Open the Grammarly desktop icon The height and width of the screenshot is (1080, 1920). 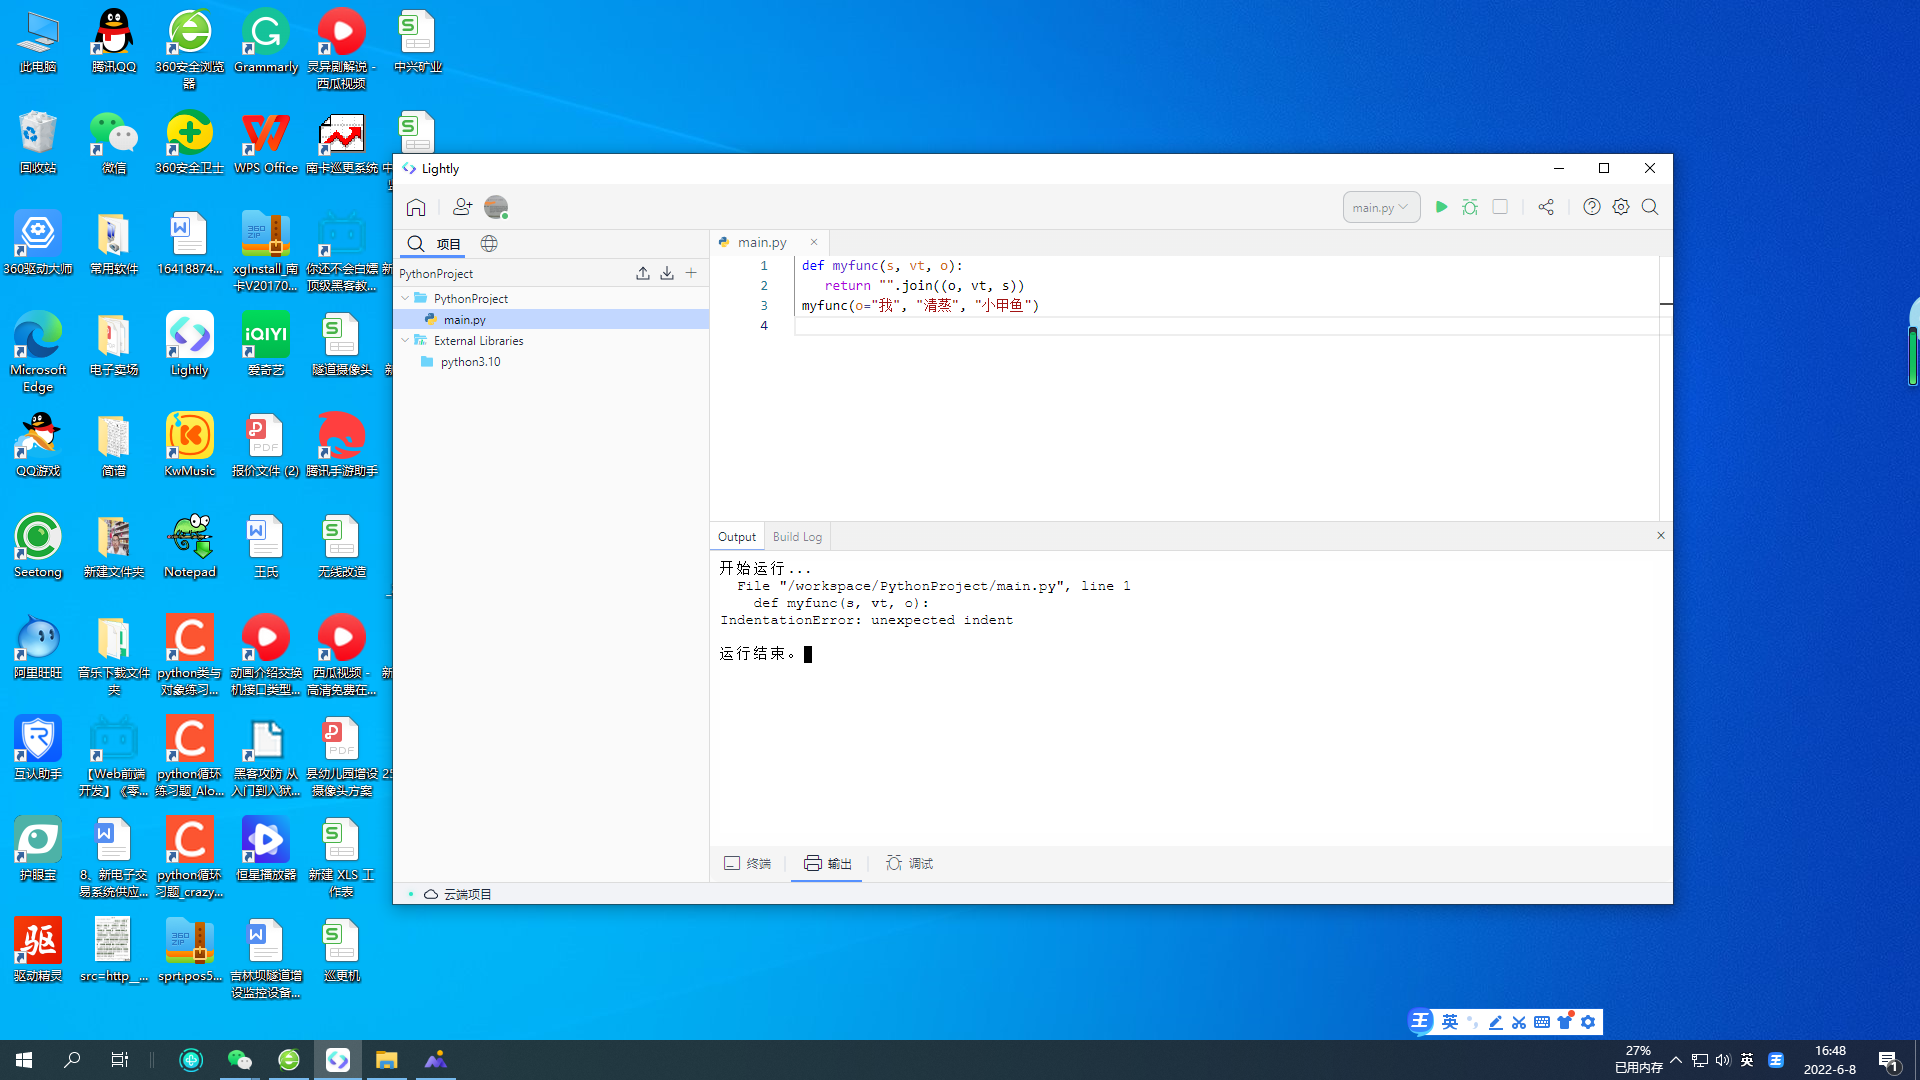coord(266,42)
